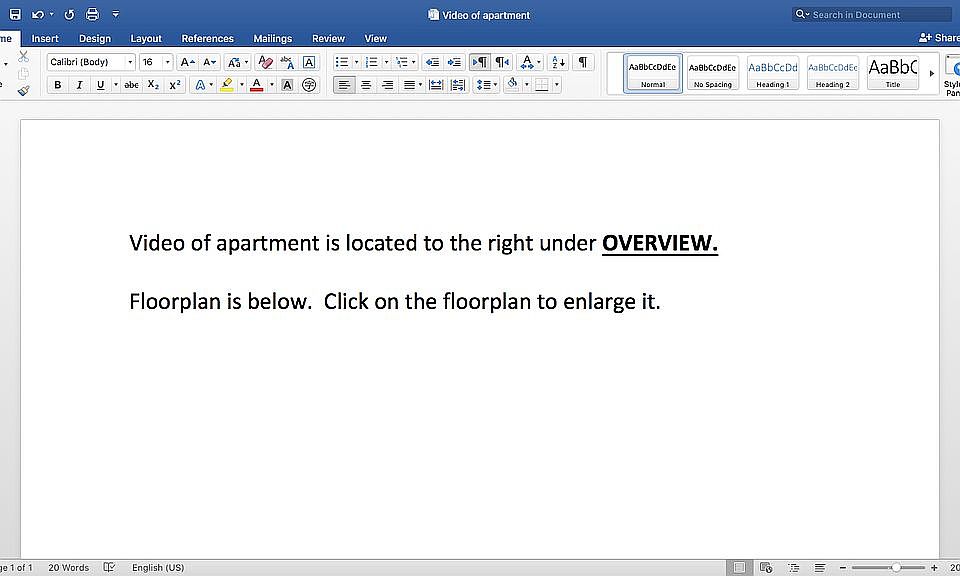
Task: Click the paragraph Shading paint bucket
Action: (x=512, y=85)
